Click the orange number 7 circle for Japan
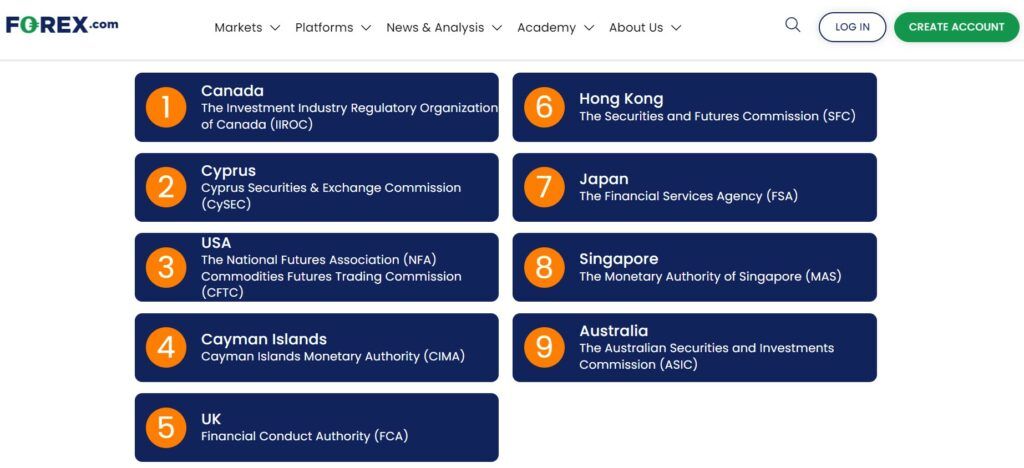 [544, 187]
